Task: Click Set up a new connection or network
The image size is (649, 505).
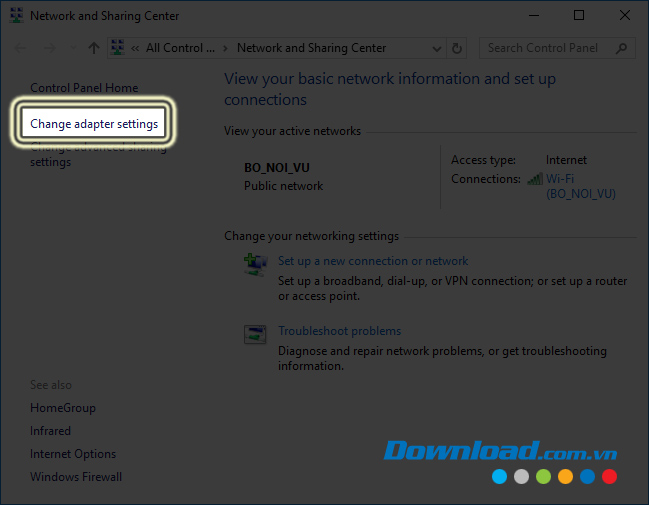Action: pyautogui.click(x=373, y=261)
